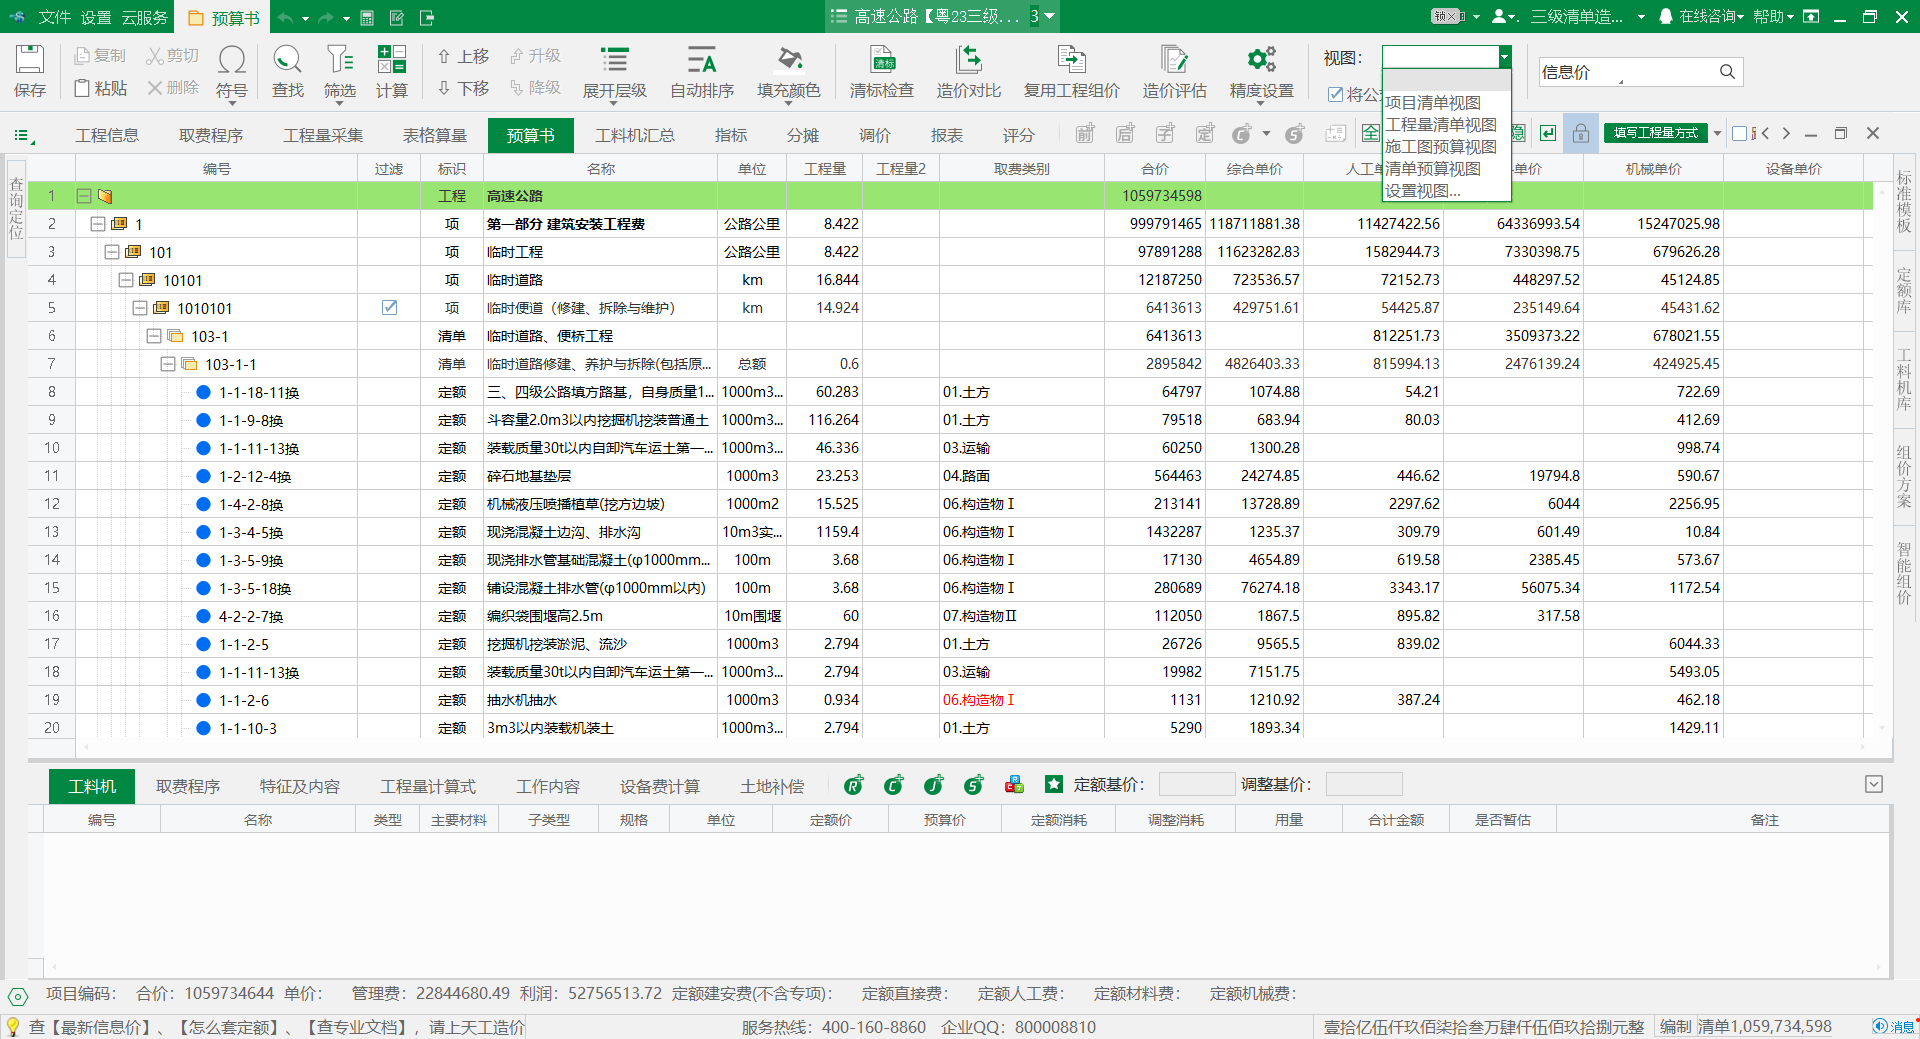Click the lightbulb tip icon in status bar
This screenshot has width=1920, height=1039.
click(13, 1027)
